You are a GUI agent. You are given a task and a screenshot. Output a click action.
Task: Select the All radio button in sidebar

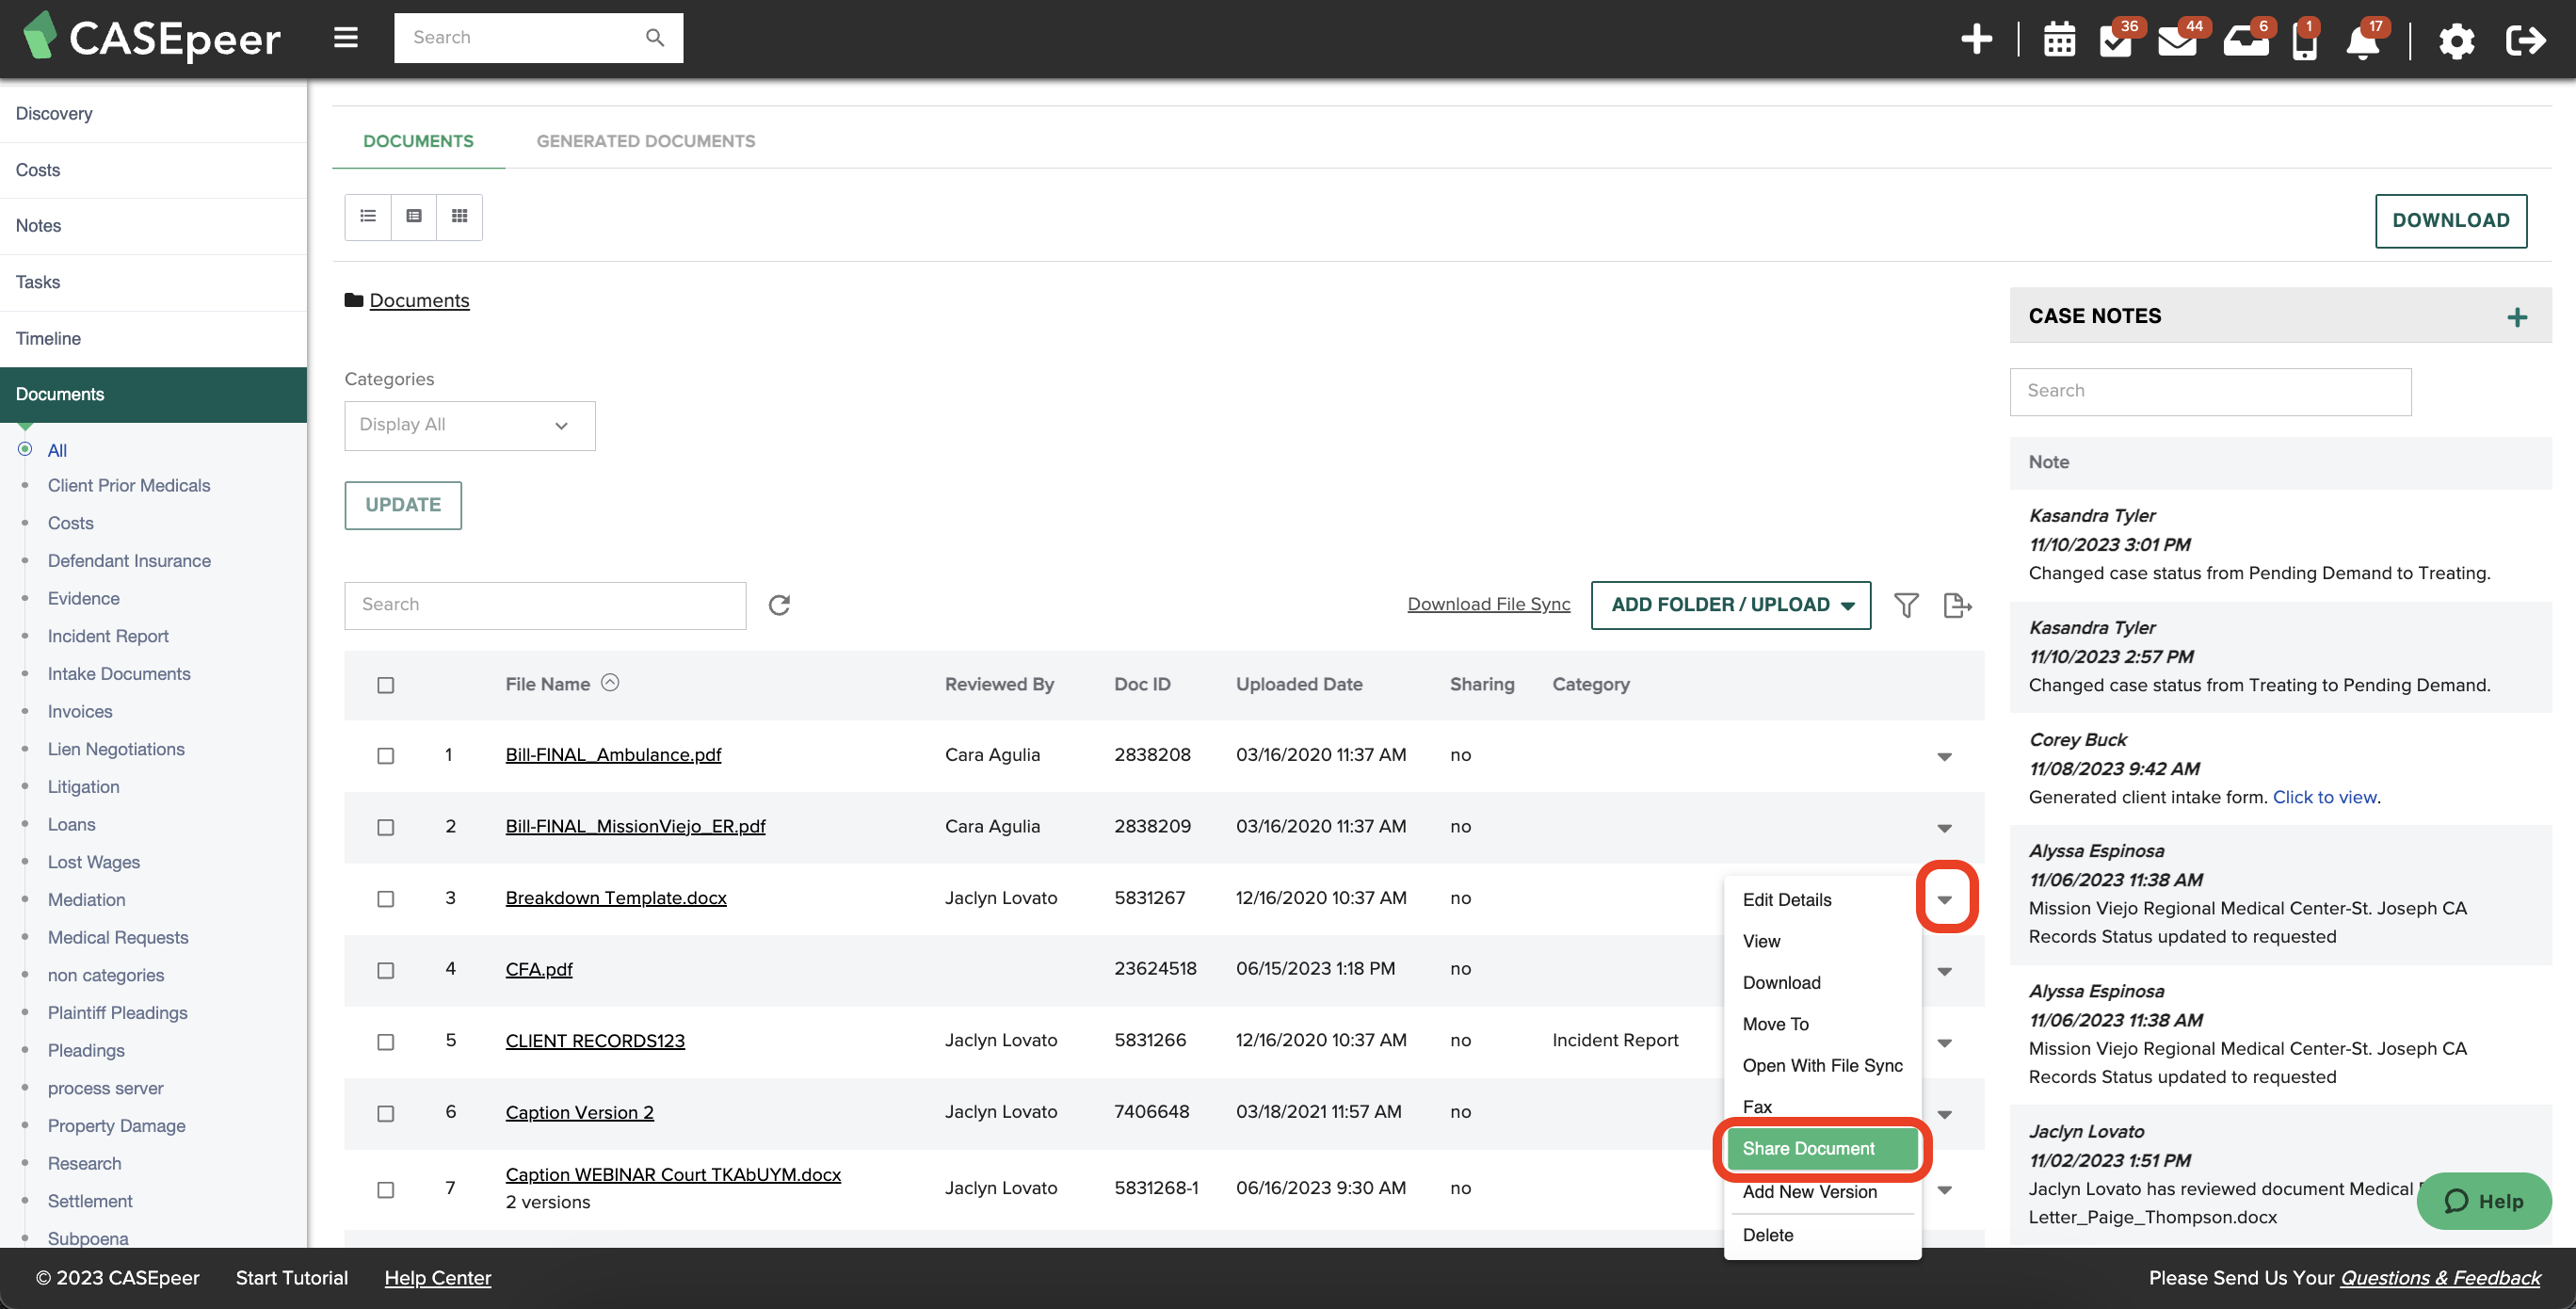coord(25,449)
